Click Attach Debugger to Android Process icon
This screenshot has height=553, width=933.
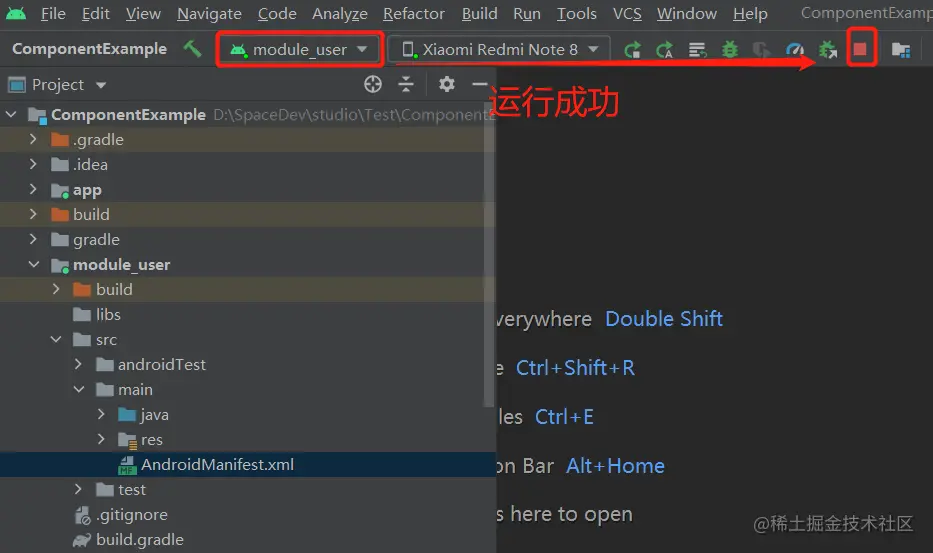tap(828, 50)
